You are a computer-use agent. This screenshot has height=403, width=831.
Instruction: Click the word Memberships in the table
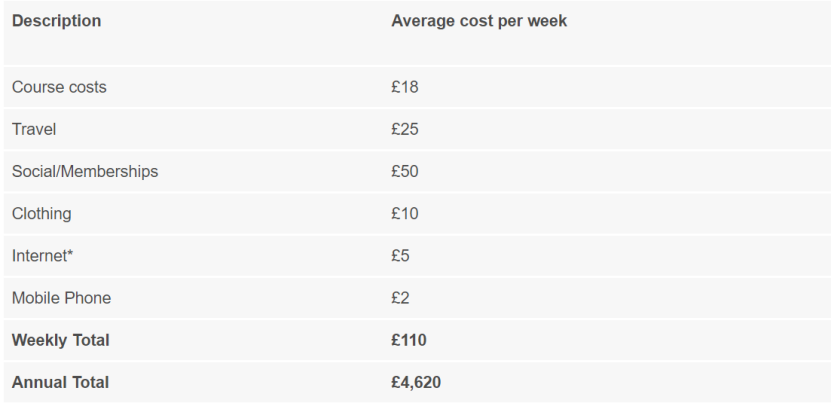[110, 171]
